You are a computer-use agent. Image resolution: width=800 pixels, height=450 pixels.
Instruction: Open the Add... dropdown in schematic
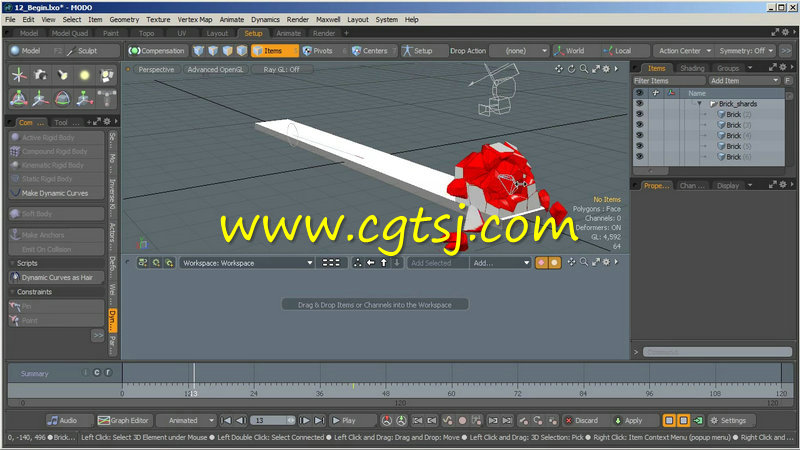[501, 263]
